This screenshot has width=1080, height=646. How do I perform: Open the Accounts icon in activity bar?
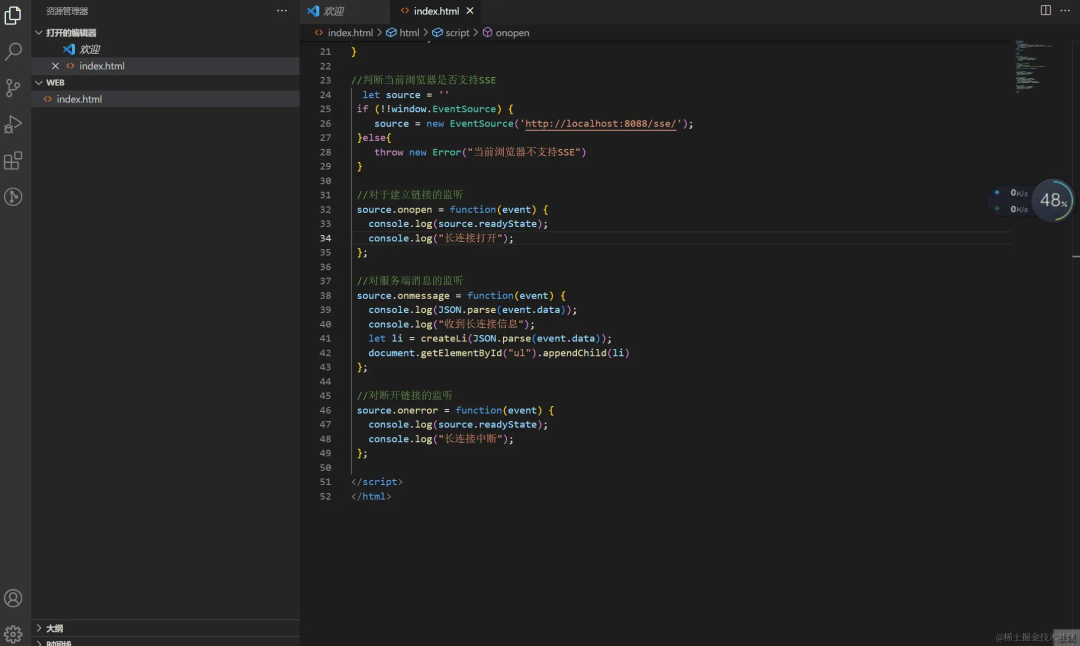[13, 598]
